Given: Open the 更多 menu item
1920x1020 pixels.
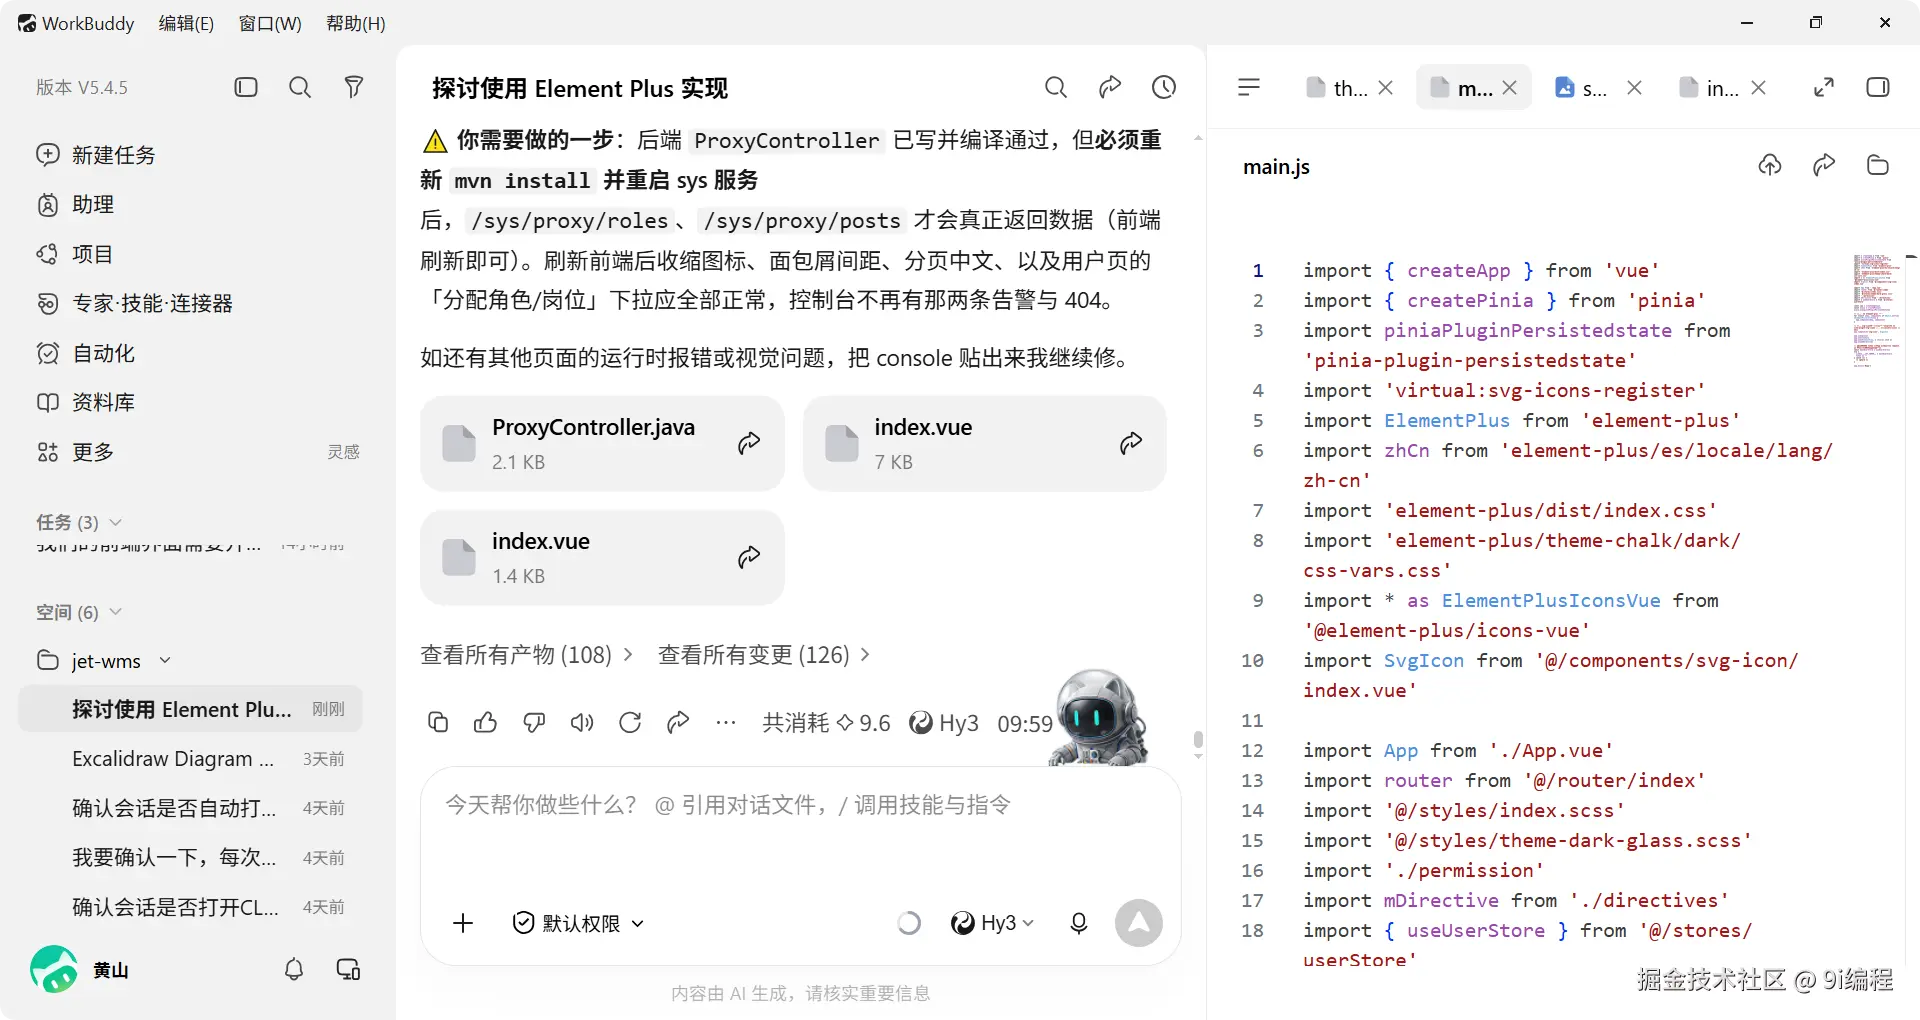Looking at the screenshot, I should click(x=76, y=452).
